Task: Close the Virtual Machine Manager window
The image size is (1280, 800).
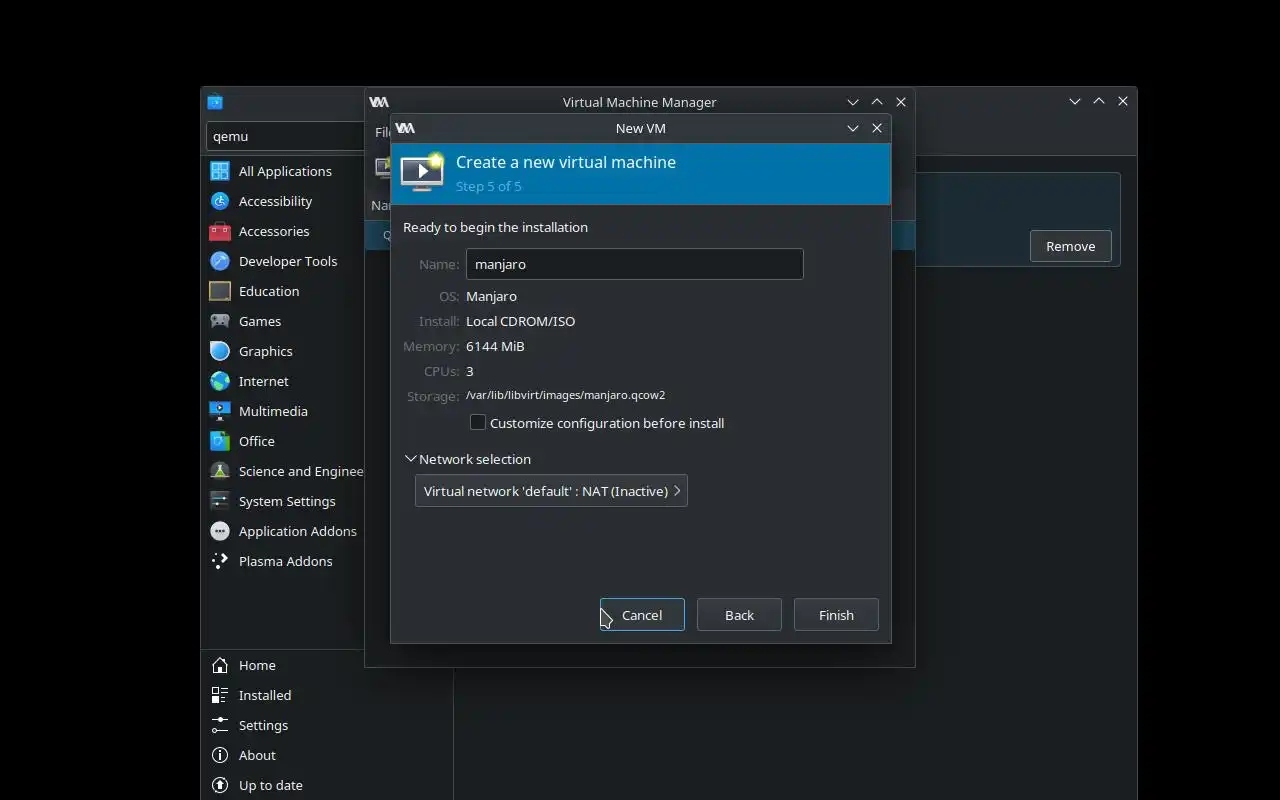Action: coord(901,102)
